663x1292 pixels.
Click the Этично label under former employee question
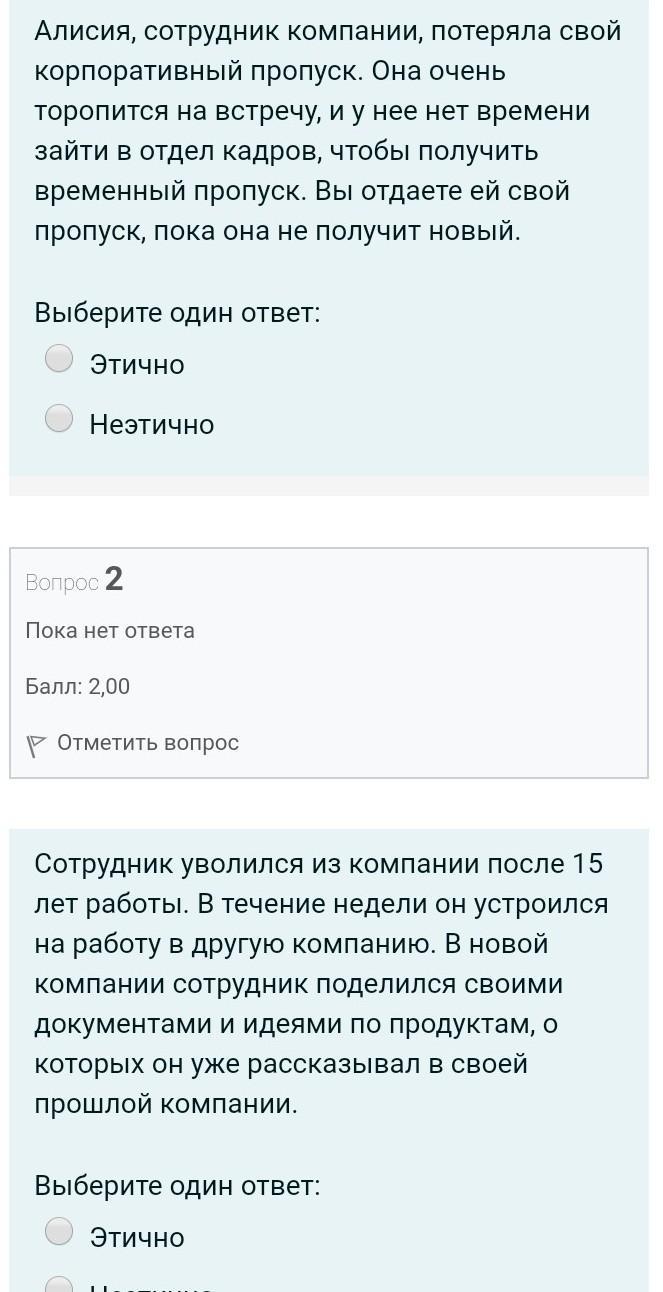click(x=137, y=1238)
